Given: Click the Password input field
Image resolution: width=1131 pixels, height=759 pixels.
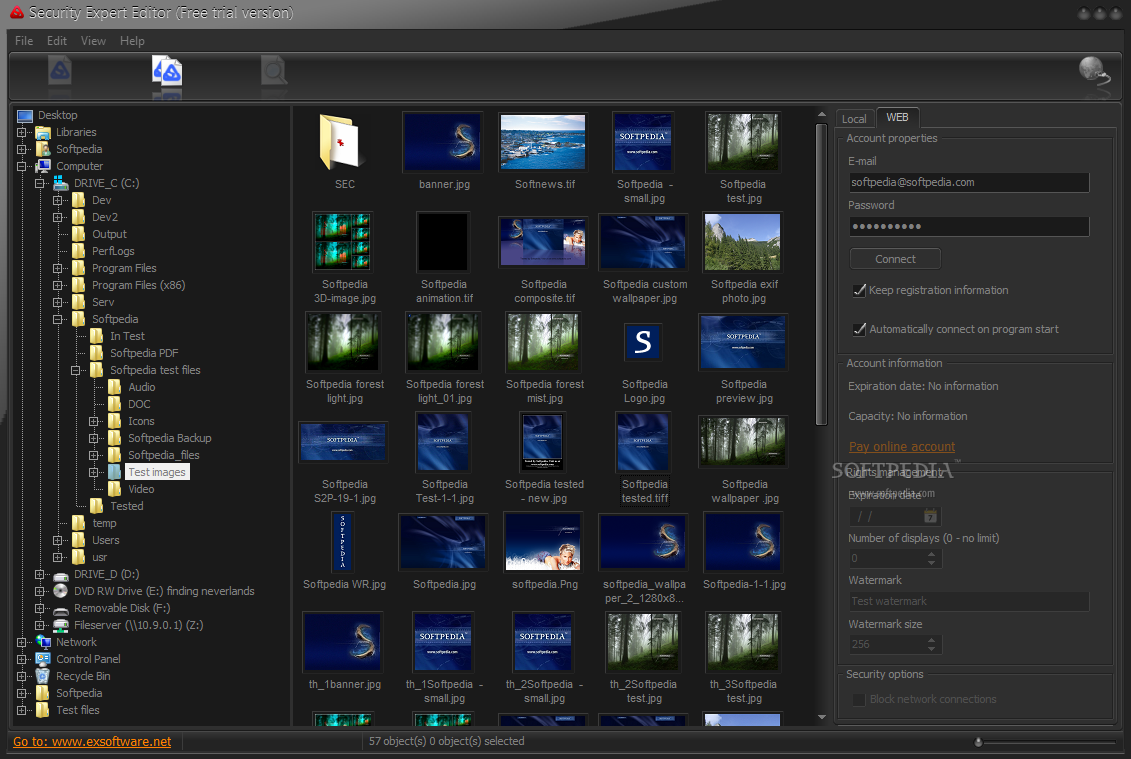Looking at the screenshot, I should (969, 227).
